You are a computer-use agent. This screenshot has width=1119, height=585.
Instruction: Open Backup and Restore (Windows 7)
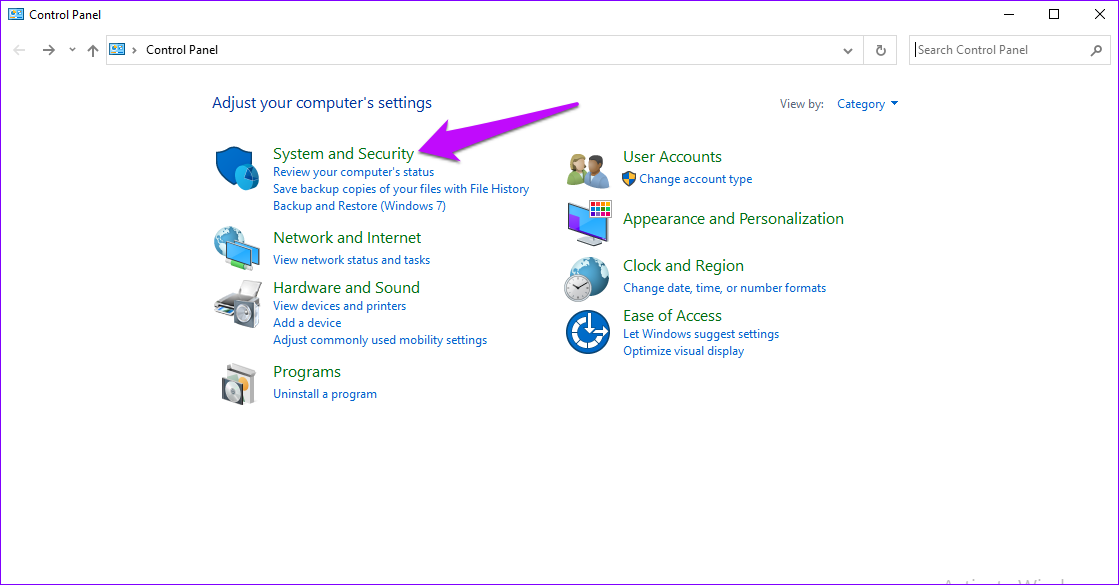359,206
